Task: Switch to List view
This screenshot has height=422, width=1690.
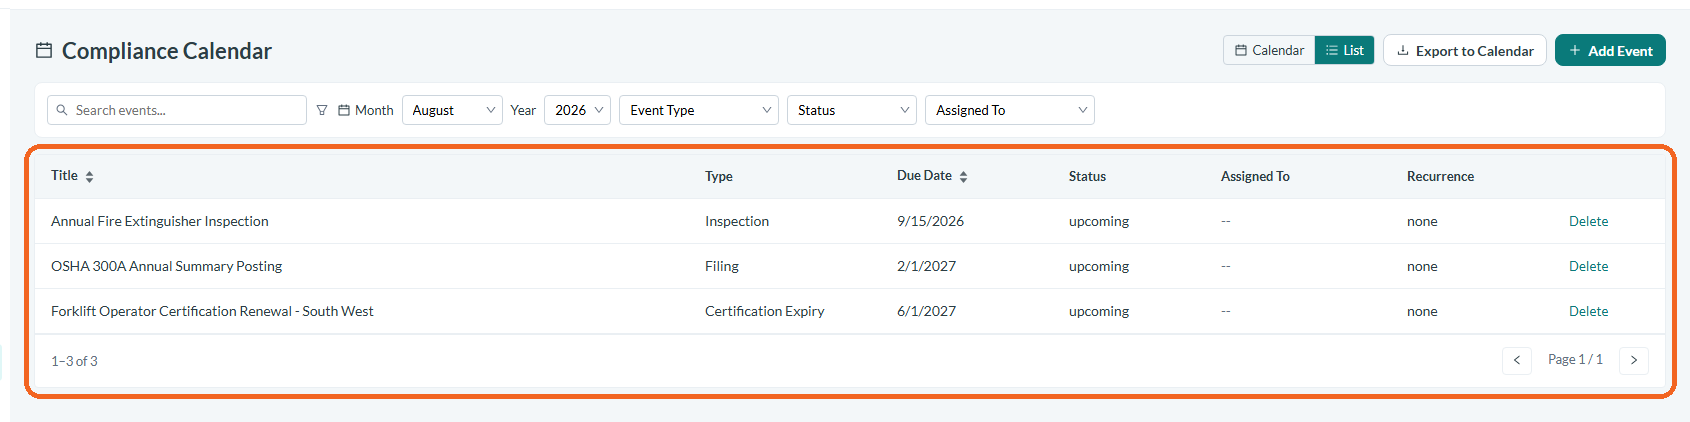Action: tap(1345, 50)
